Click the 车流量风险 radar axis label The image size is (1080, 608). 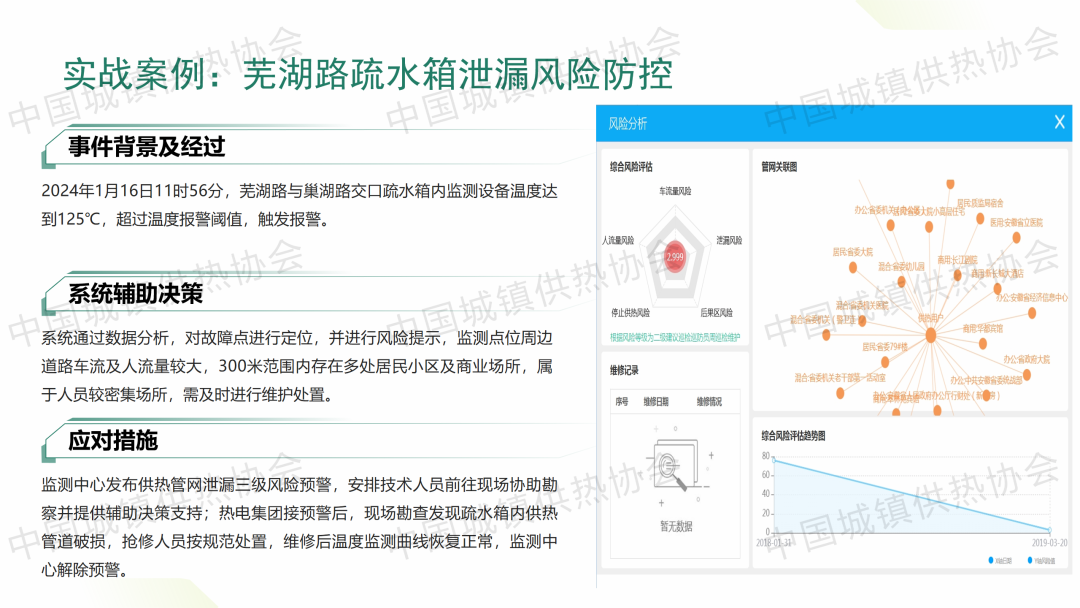[x=675, y=190]
